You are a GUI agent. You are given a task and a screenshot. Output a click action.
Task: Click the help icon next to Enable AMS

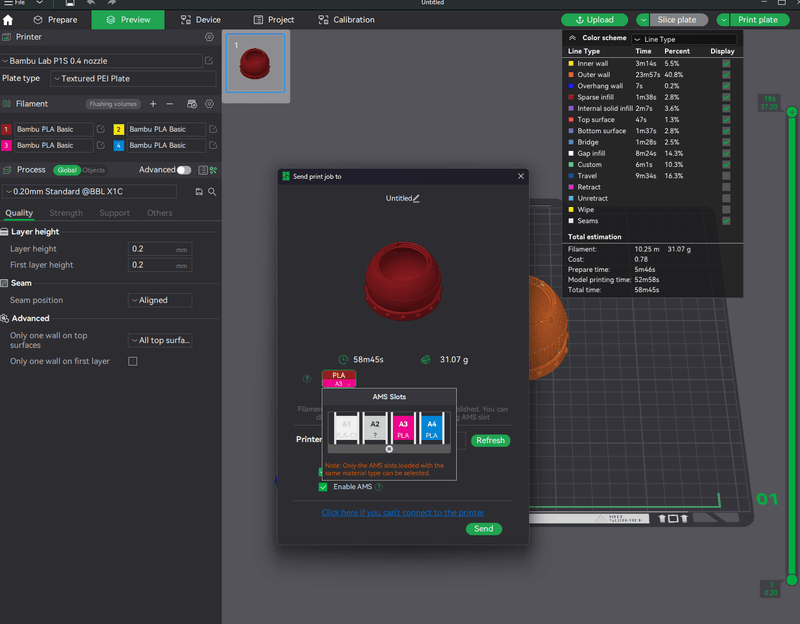pyautogui.click(x=379, y=487)
